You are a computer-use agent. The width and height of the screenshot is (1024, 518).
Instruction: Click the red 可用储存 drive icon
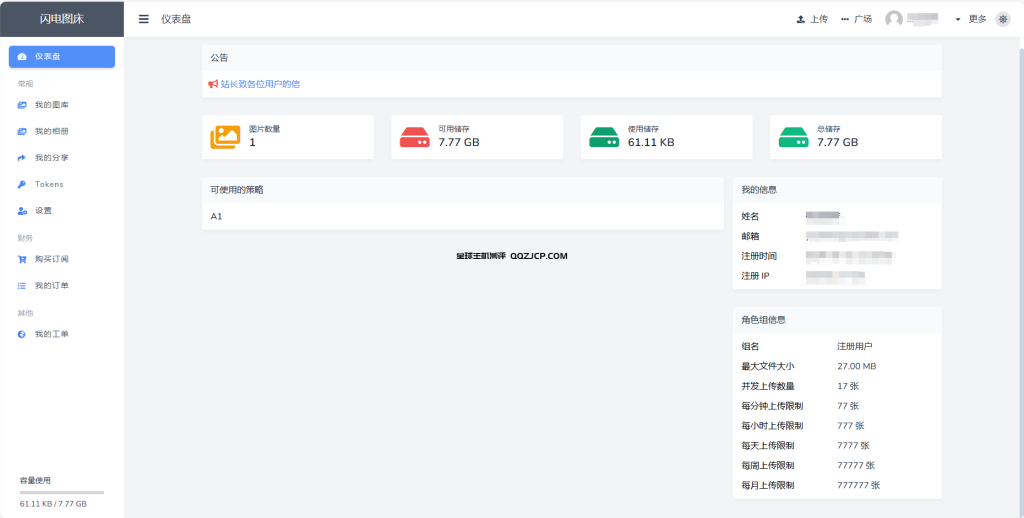click(414, 137)
